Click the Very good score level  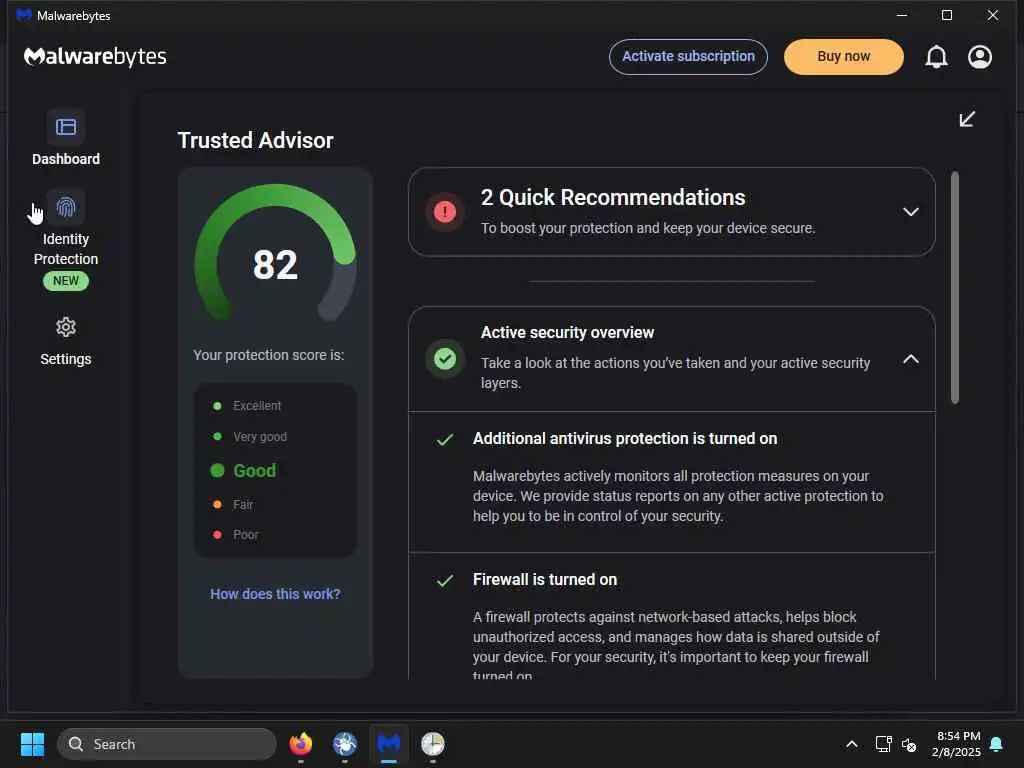pyautogui.click(x=259, y=437)
